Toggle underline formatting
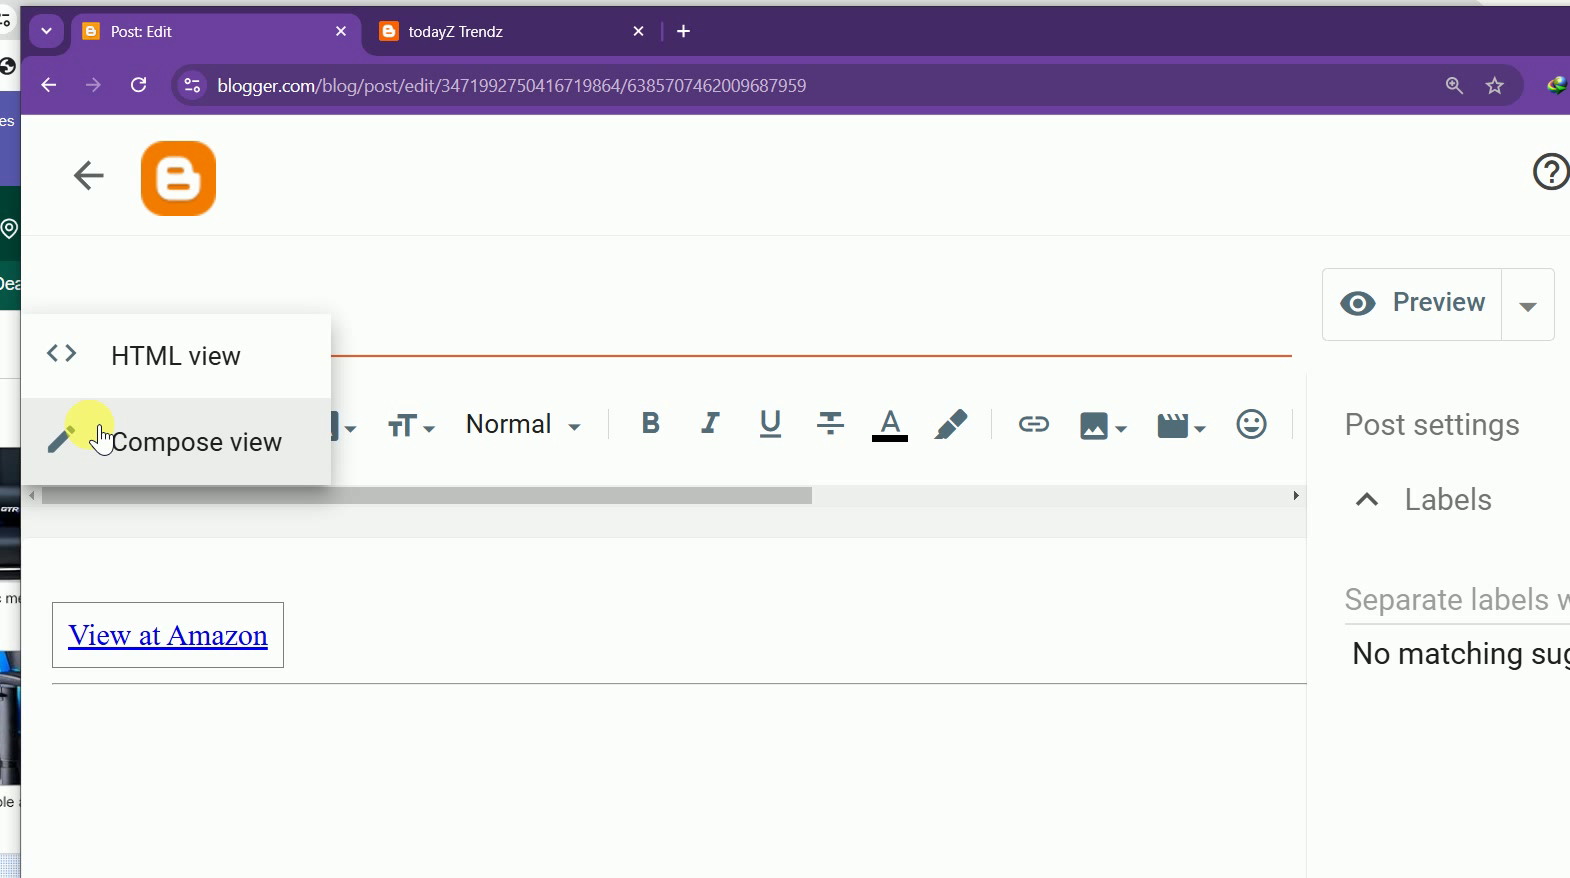This screenshot has height=878, width=1570. tap(770, 425)
